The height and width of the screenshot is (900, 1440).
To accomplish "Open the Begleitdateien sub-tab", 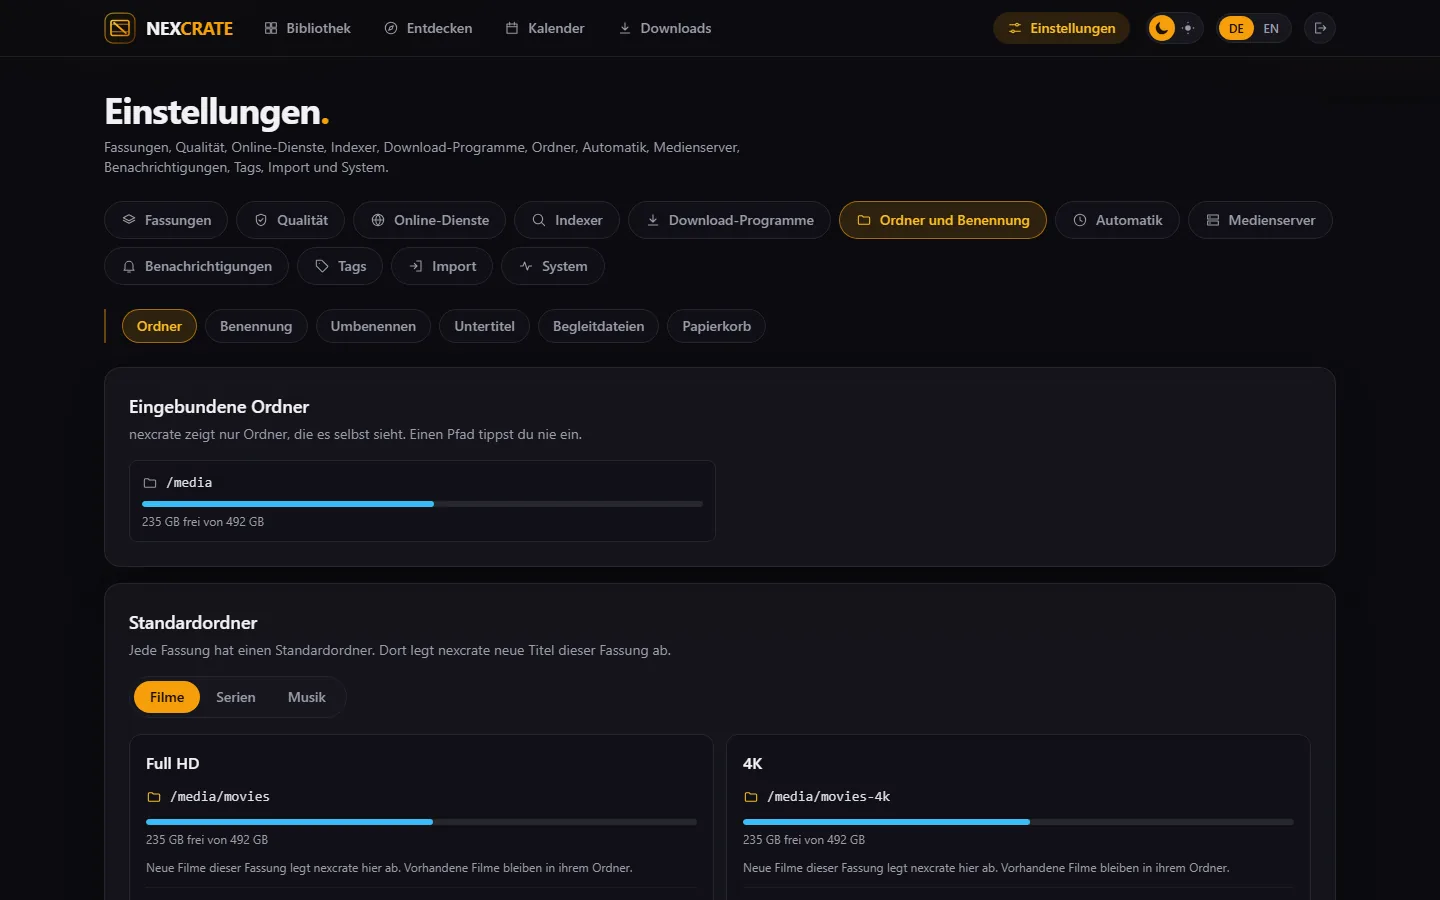I will point(598,326).
